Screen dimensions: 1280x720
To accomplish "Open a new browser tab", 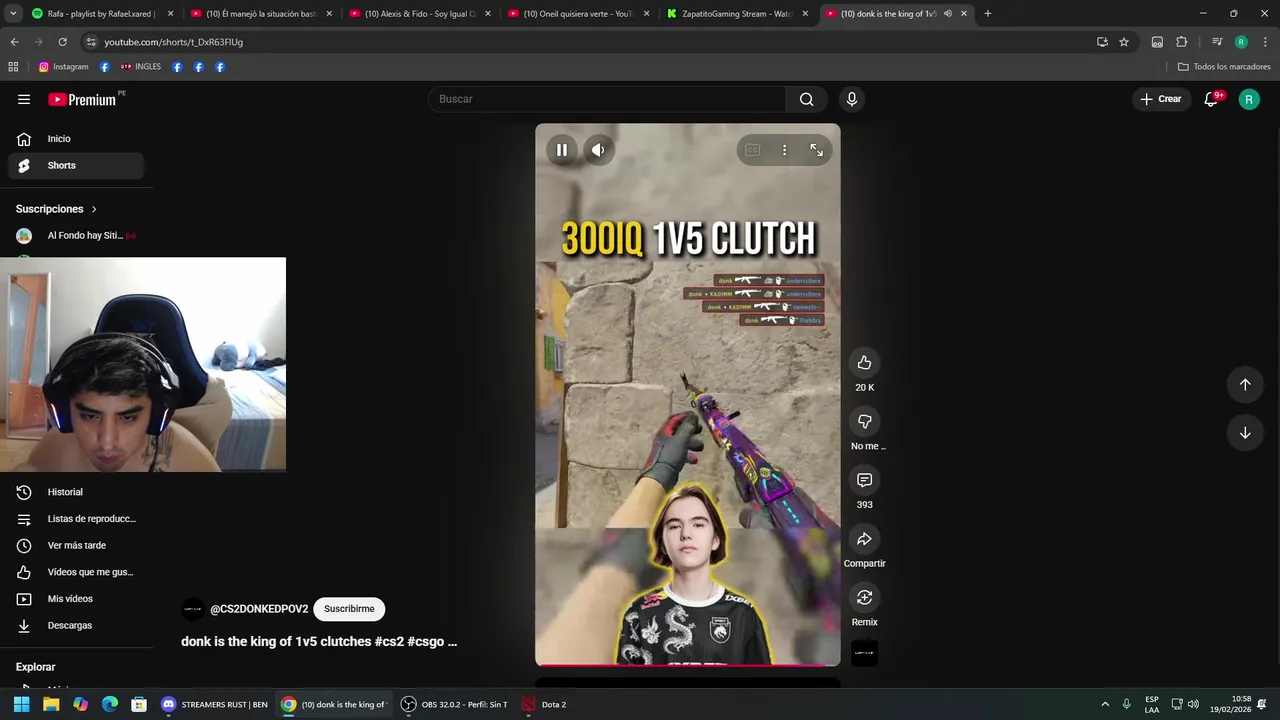I will click(x=988, y=14).
